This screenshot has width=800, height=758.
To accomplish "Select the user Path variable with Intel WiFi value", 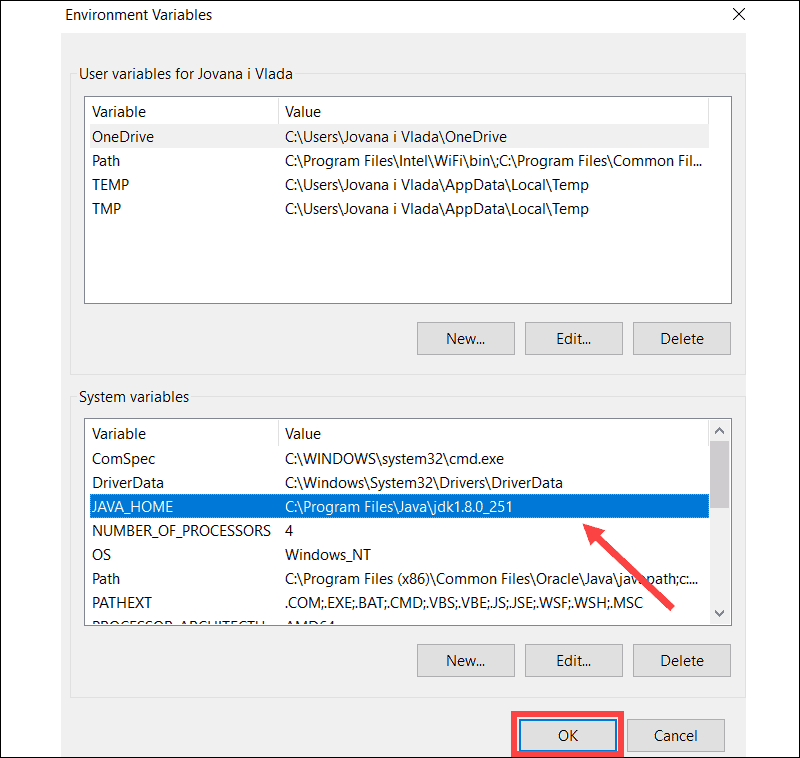I will point(399,161).
